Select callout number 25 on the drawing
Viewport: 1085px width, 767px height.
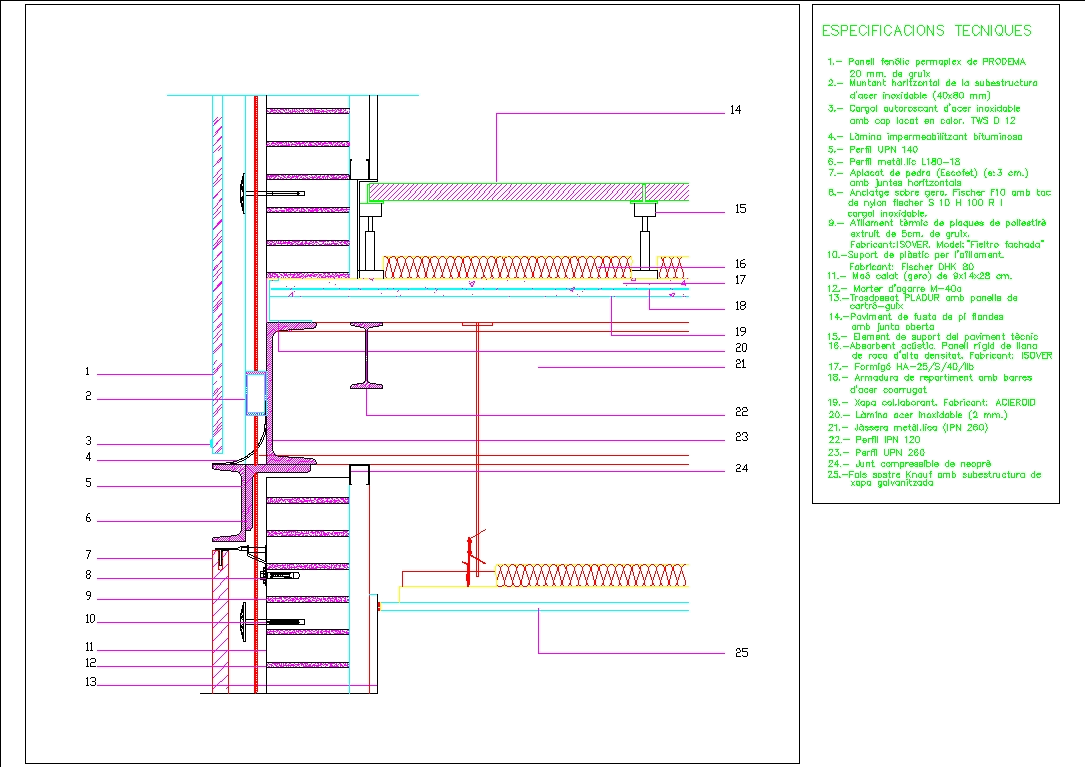742,652
